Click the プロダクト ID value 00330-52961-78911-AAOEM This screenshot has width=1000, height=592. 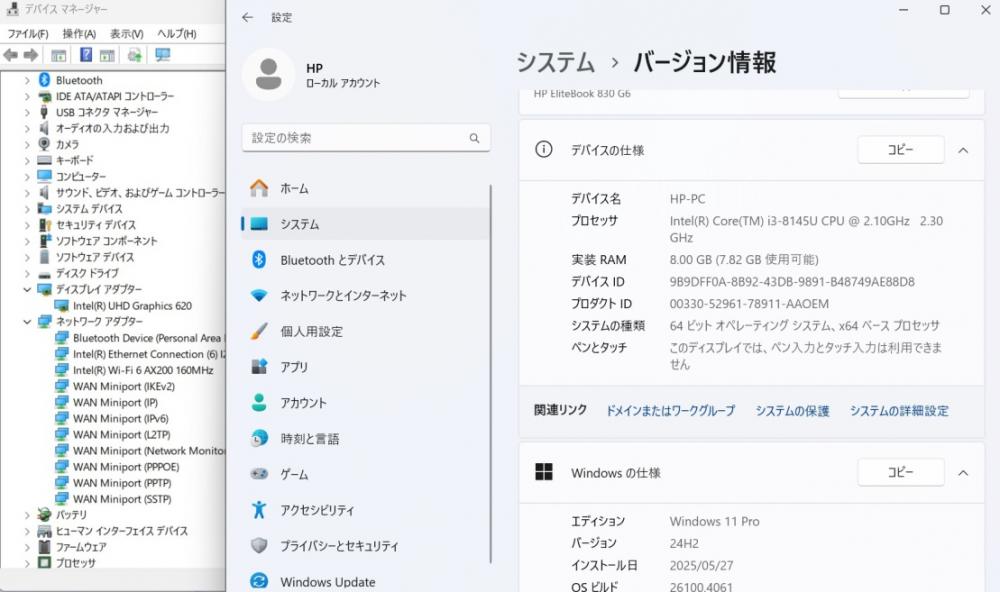coord(749,304)
